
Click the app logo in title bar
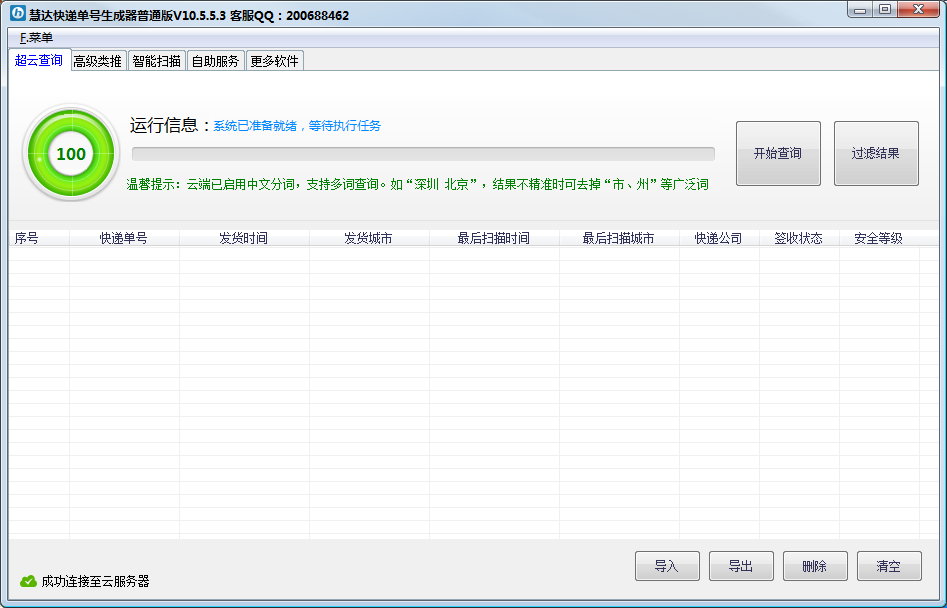coord(18,13)
